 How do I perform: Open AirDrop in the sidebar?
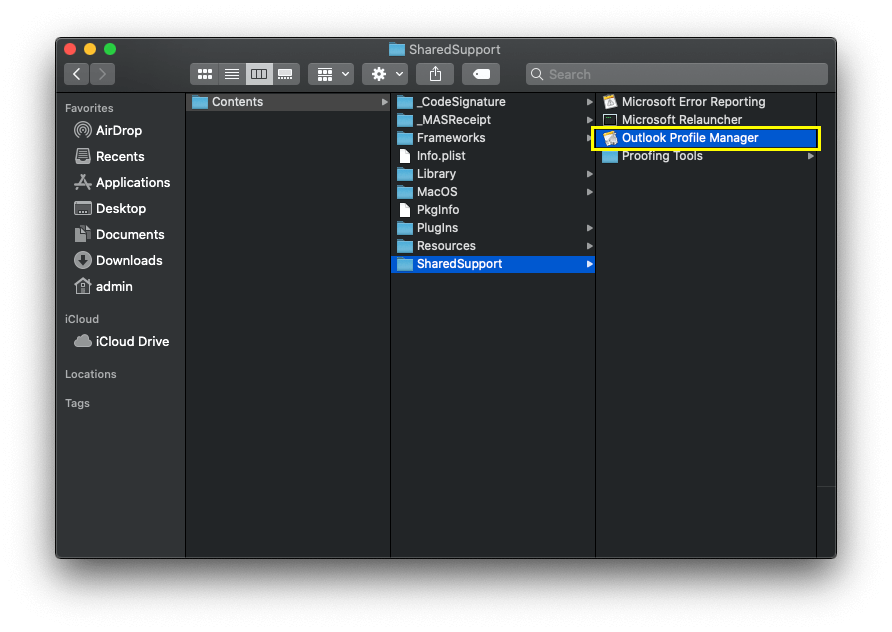coord(108,130)
